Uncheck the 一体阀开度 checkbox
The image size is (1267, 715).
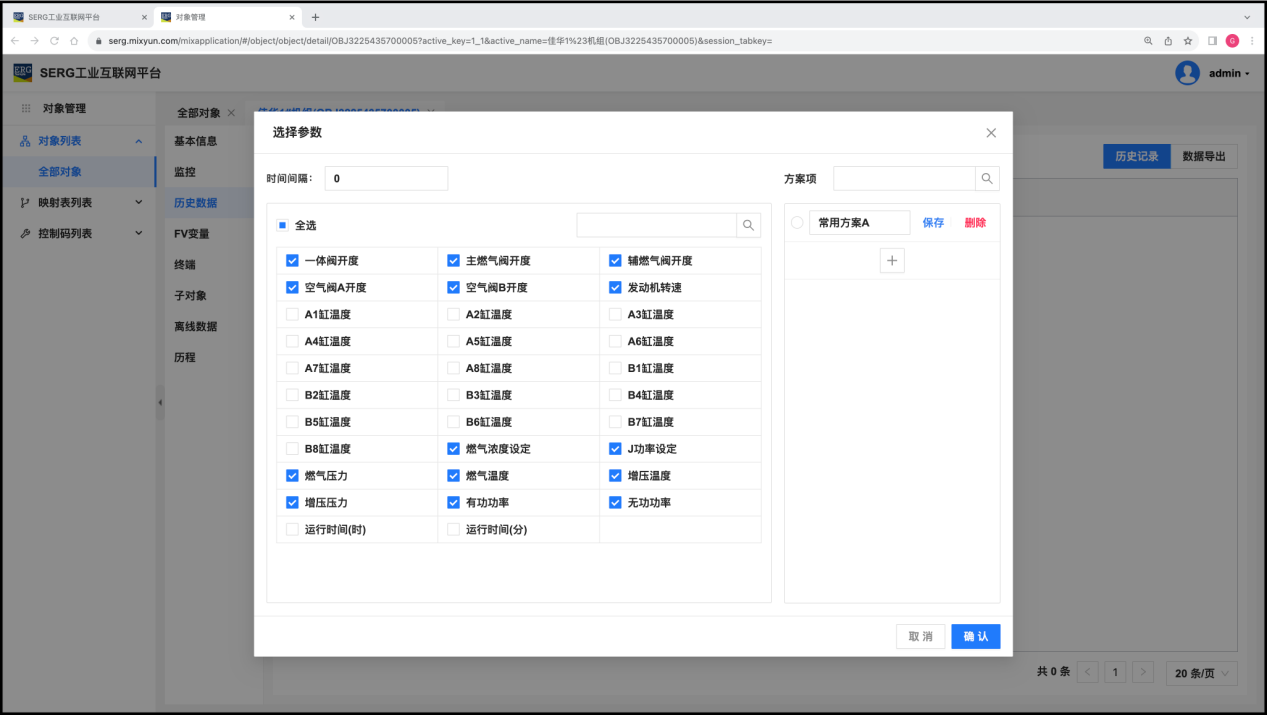pyautogui.click(x=292, y=261)
